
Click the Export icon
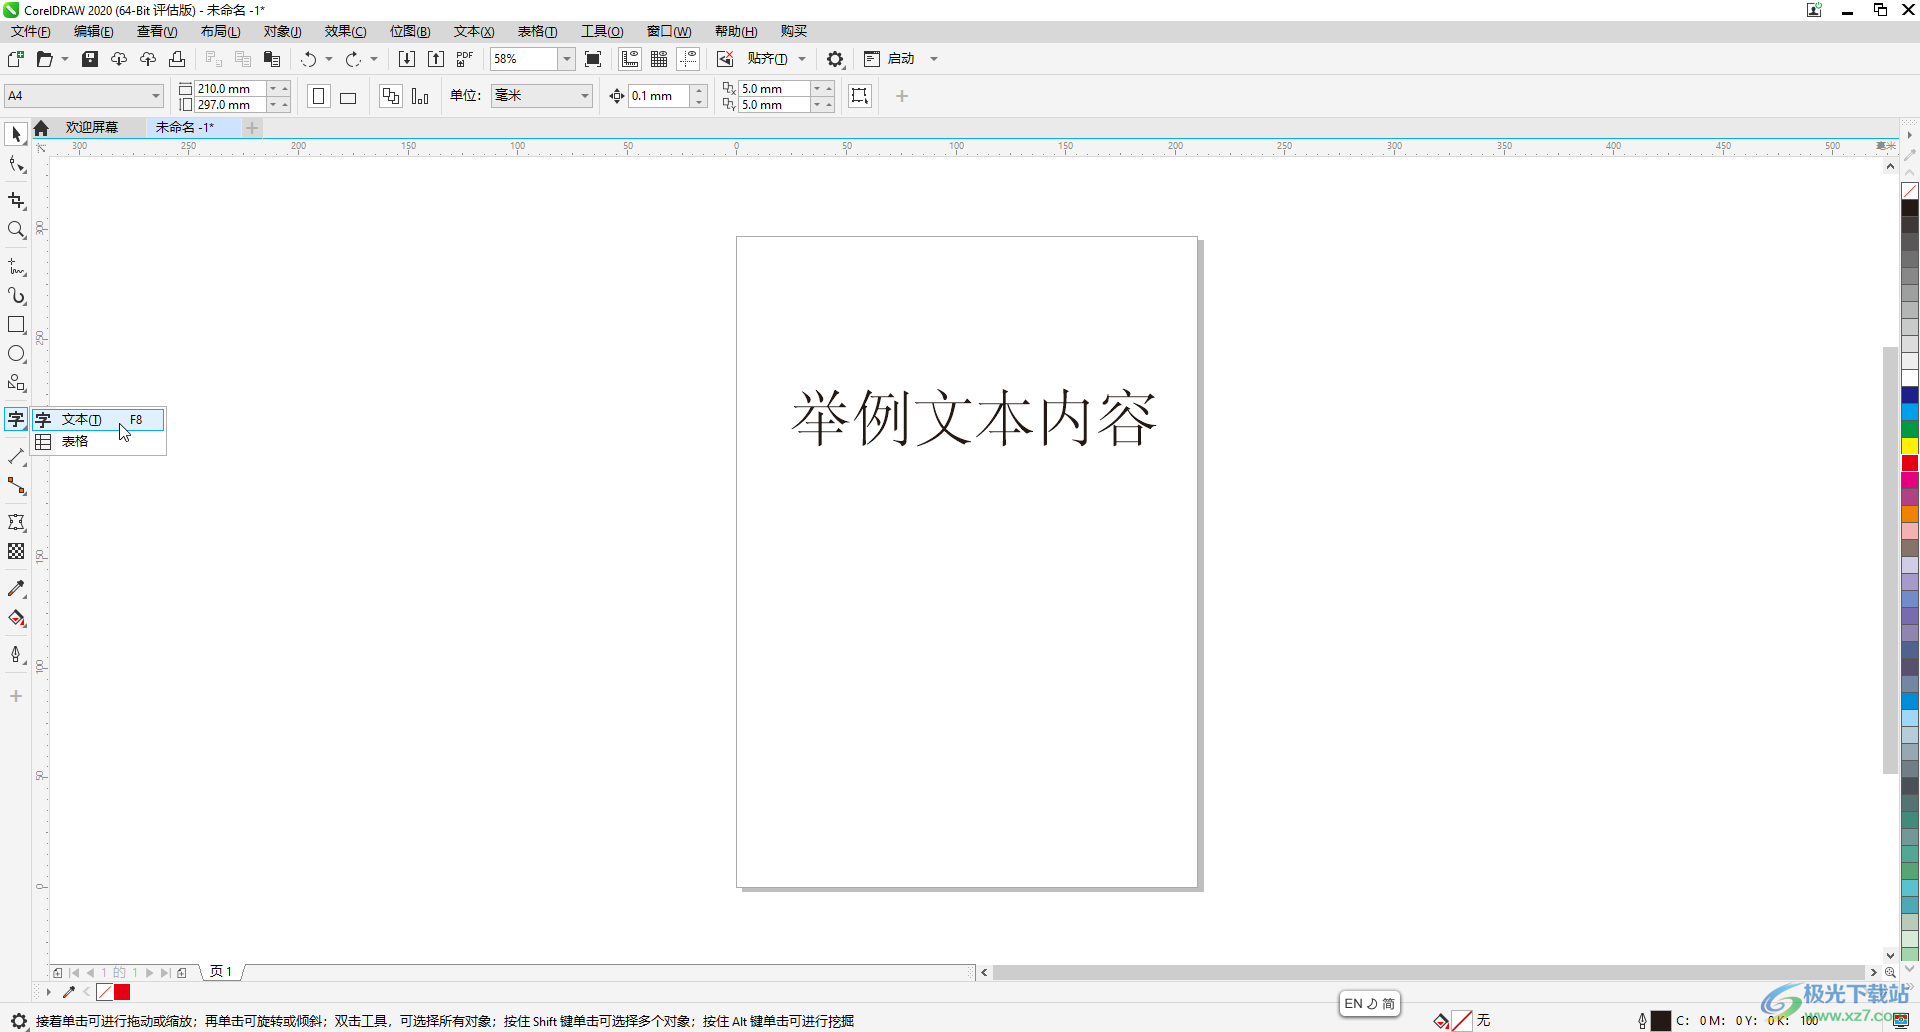(x=436, y=59)
